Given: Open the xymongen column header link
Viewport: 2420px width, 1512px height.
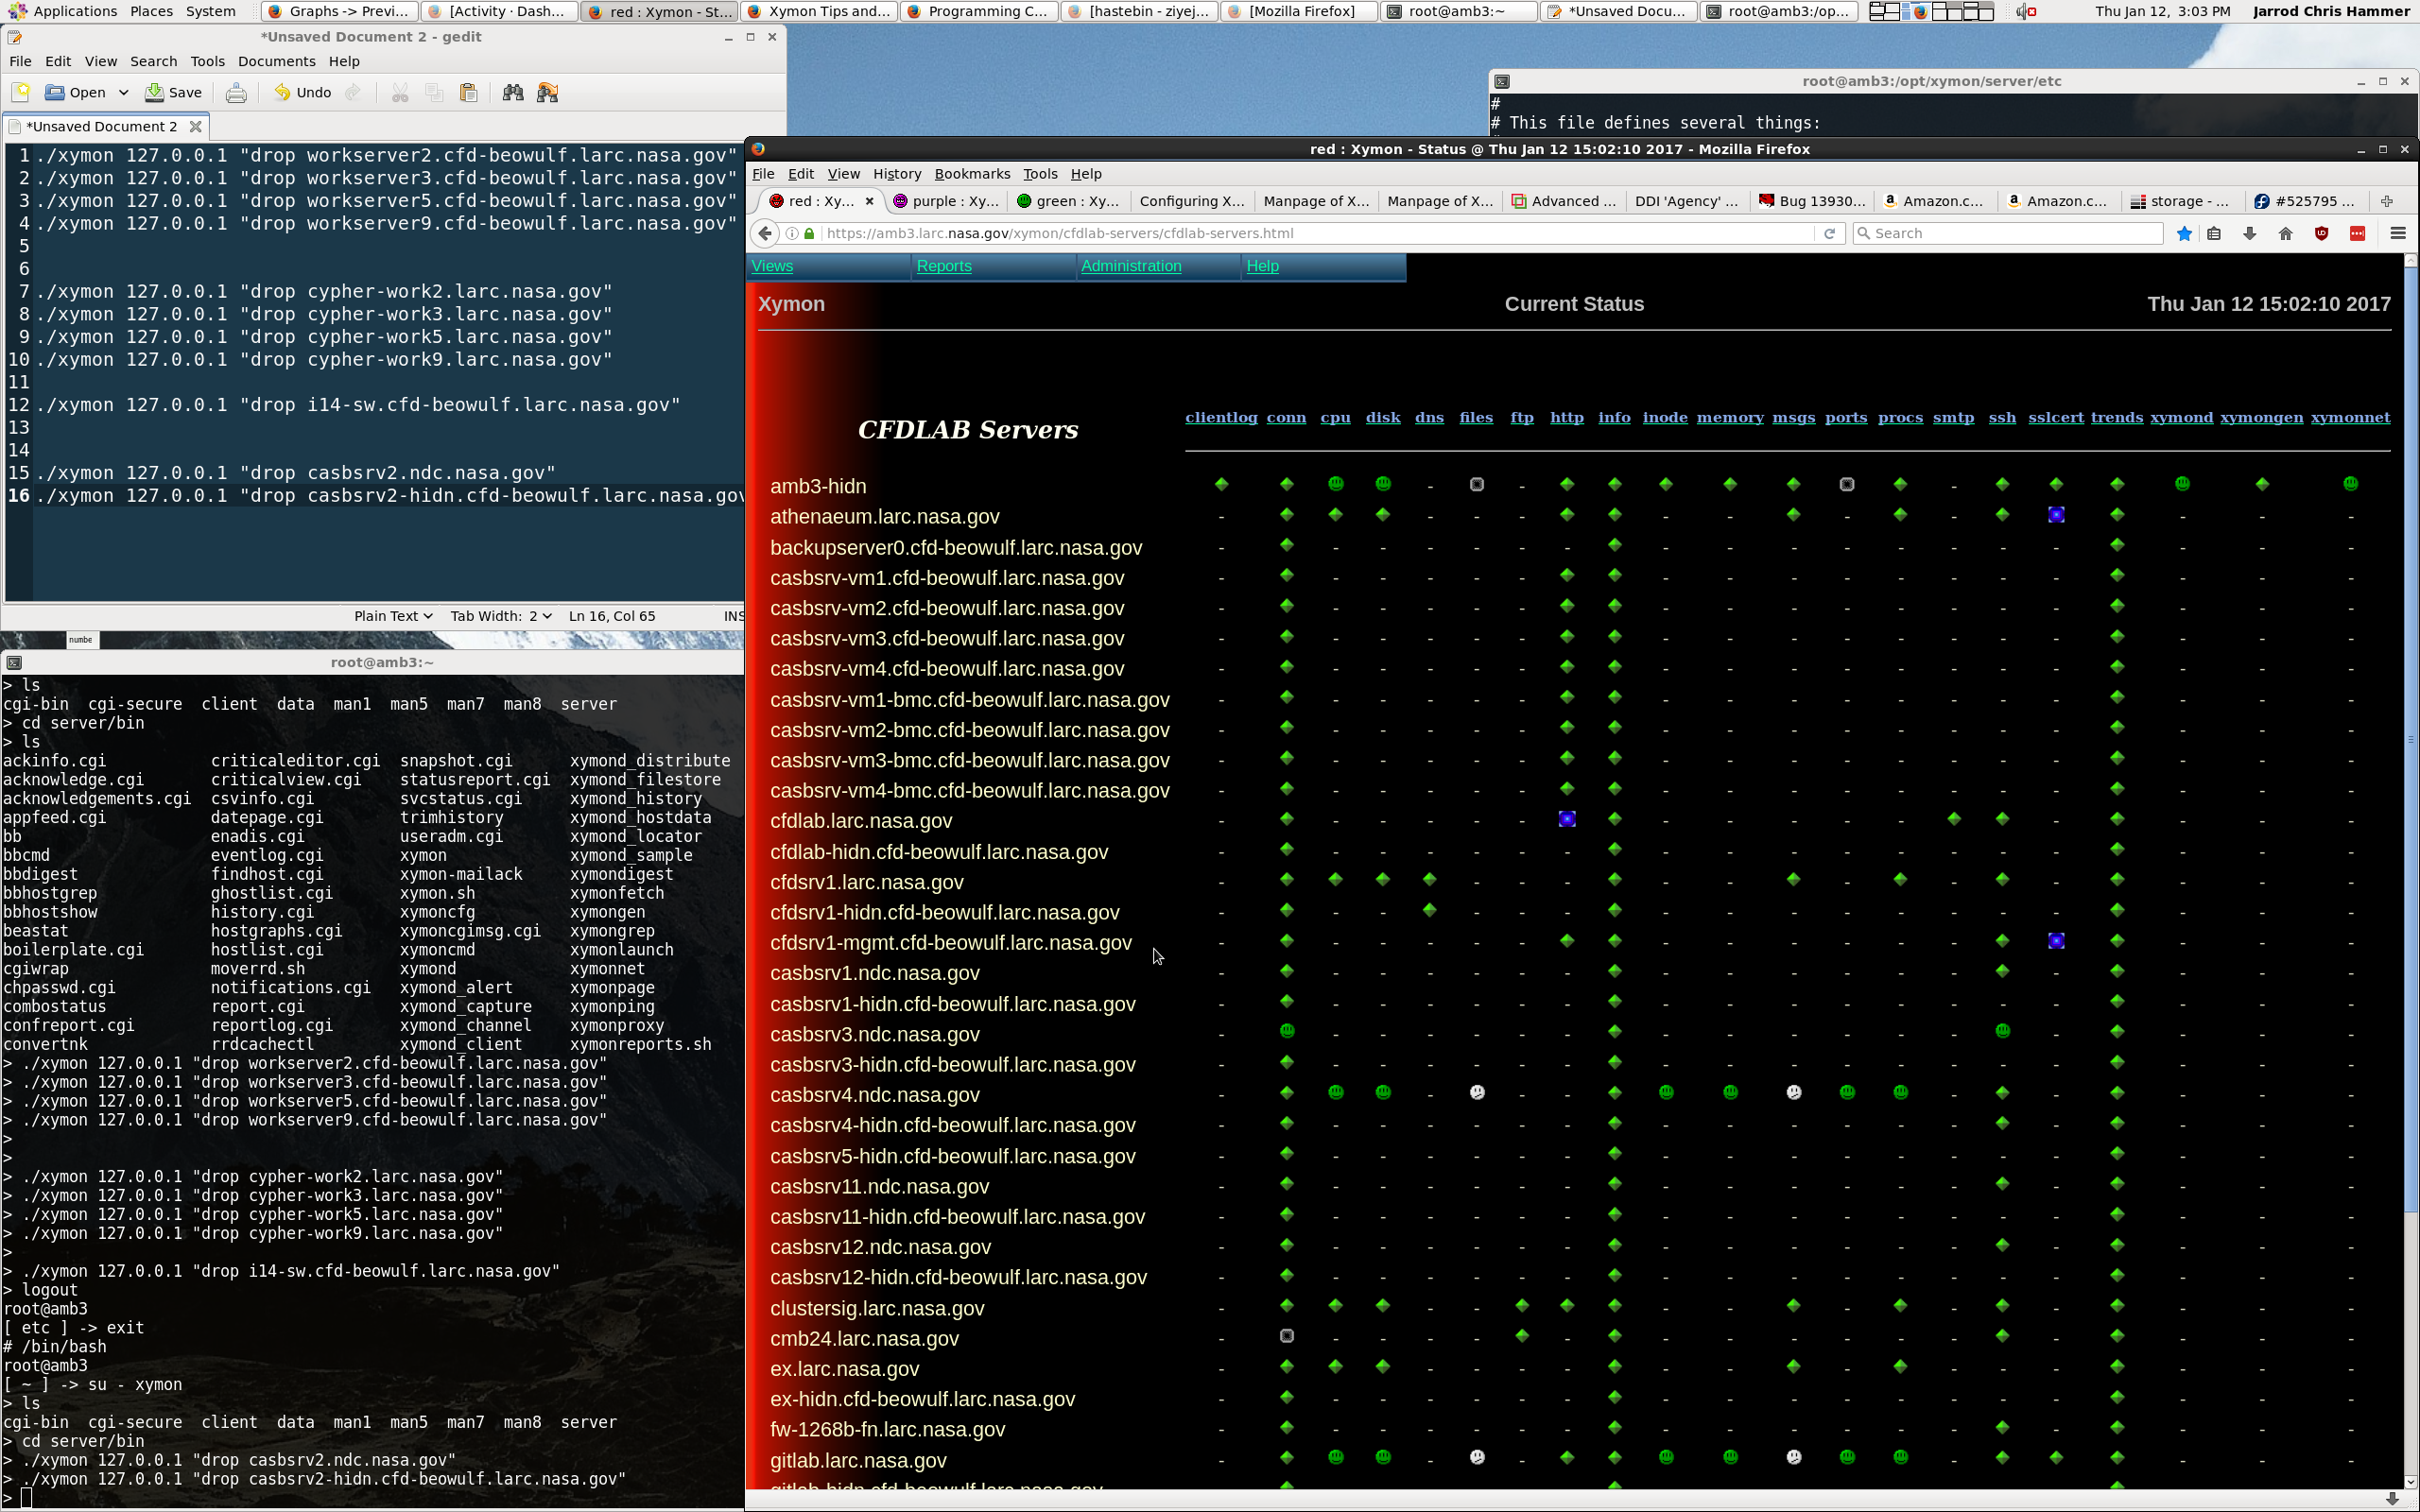Looking at the screenshot, I should coord(2261,418).
